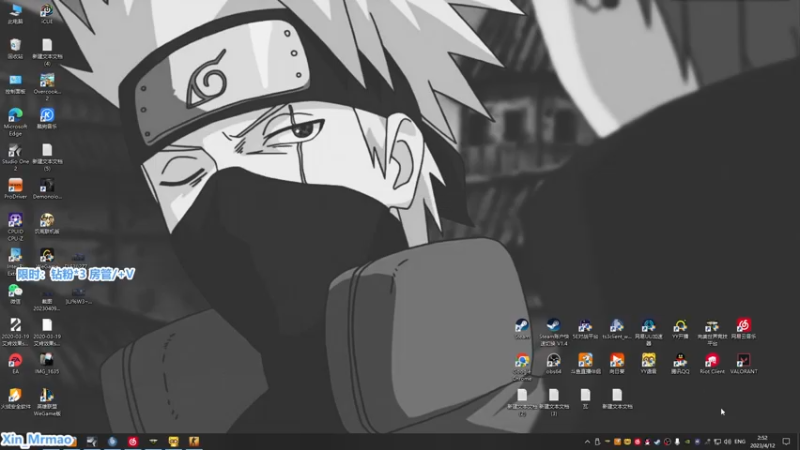Open the This PC desktop icon
The height and width of the screenshot is (450, 800).
click(x=15, y=13)
